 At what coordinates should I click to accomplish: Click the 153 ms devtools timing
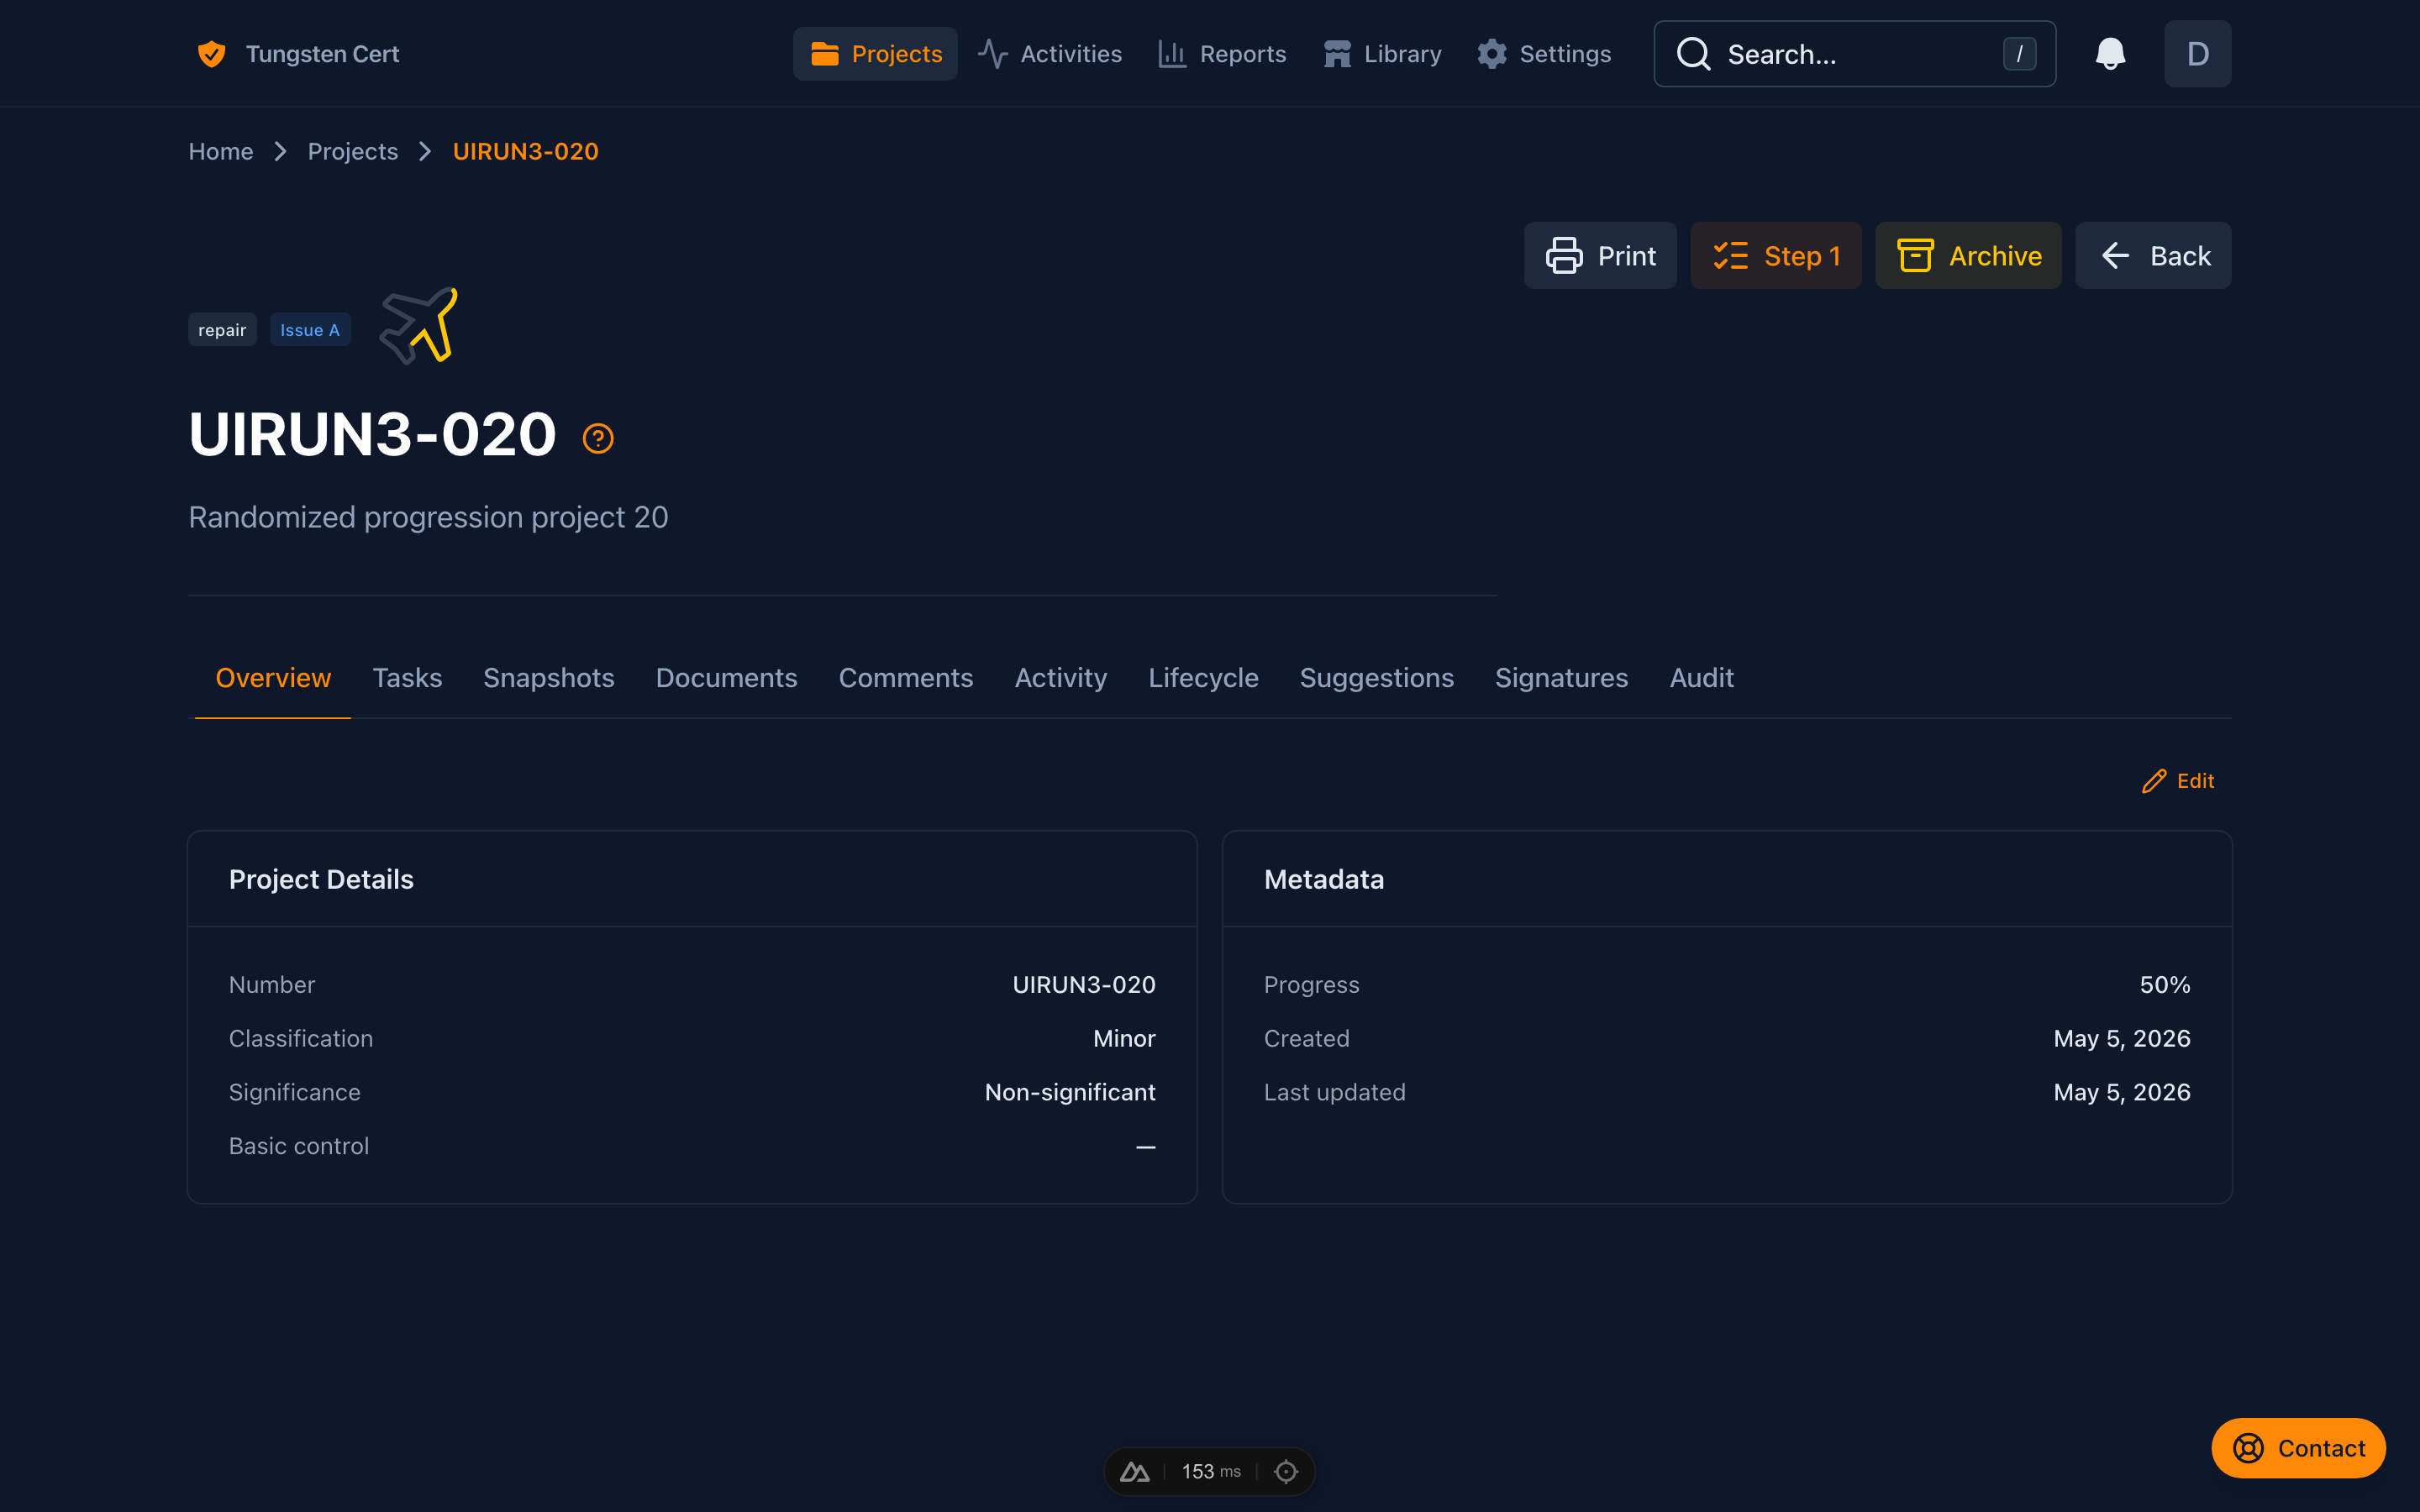[x=1211, y=1472]
